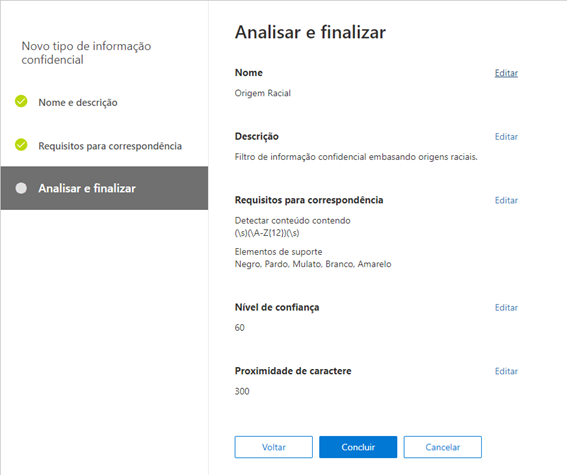Select Analisar e finalizar step in sidebar
This screenshot has height=475, width=567.
pyautogui.click(x=105, y=188)
